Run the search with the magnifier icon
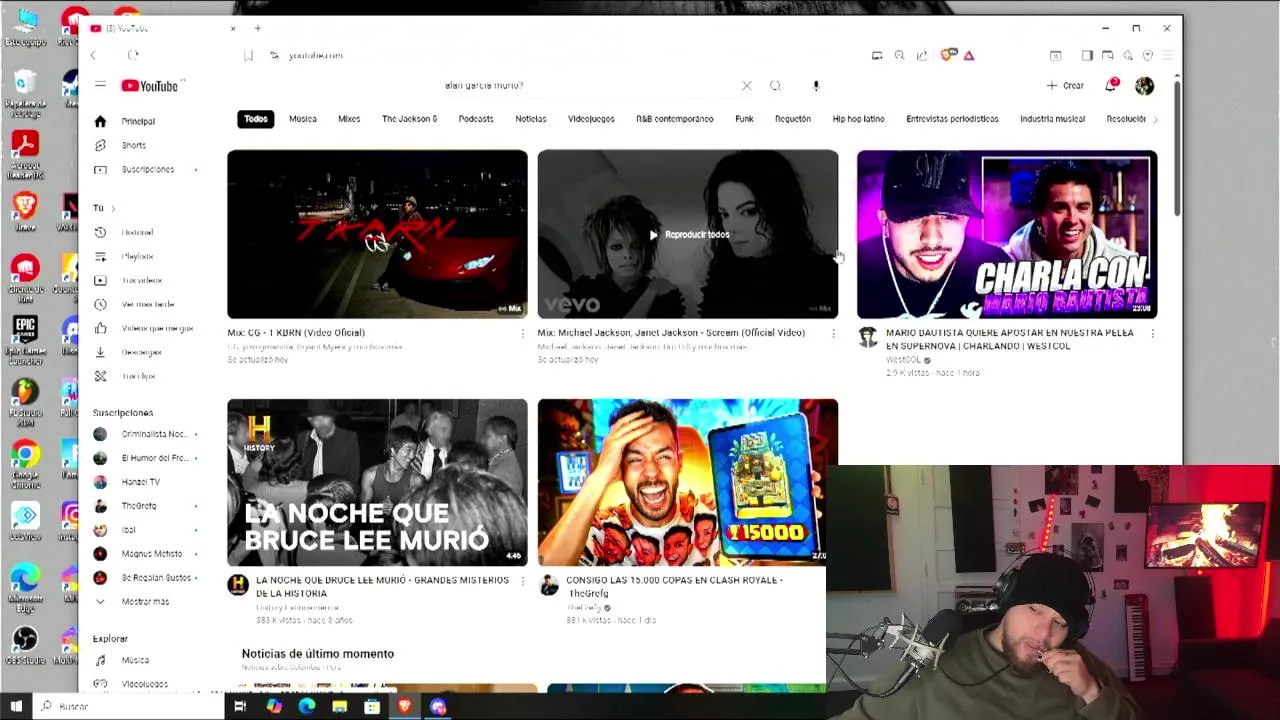Screen dimensions: 1280x720 click(x=775, y=86)
